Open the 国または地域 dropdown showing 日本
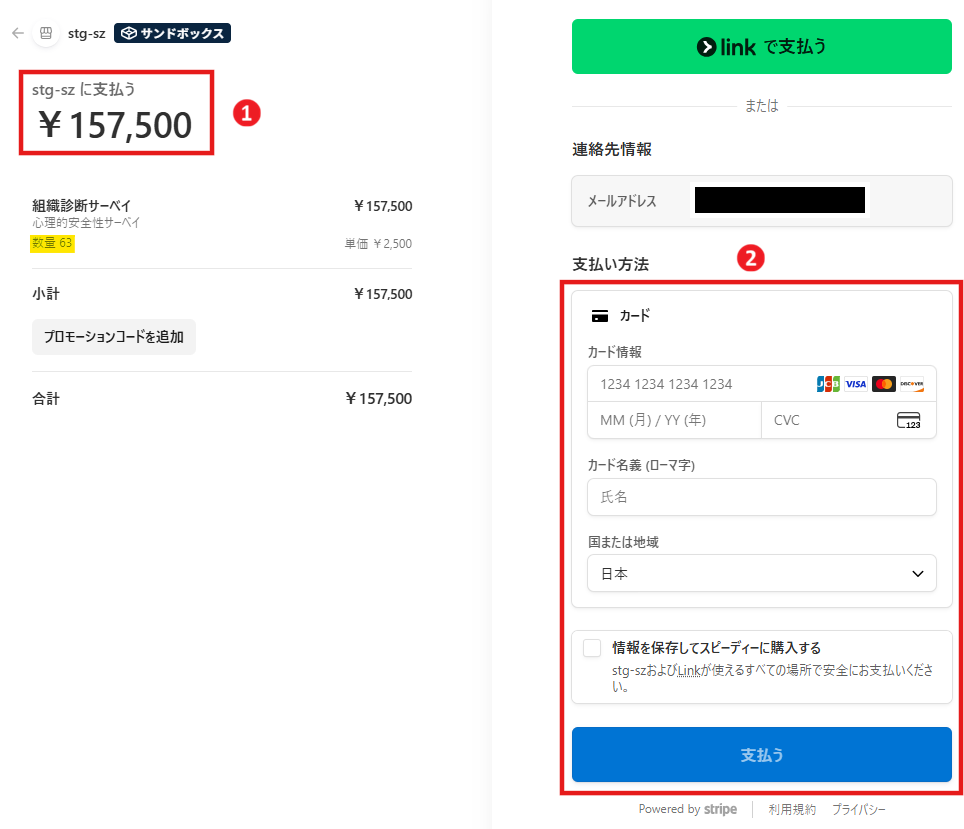 [761, 574]
